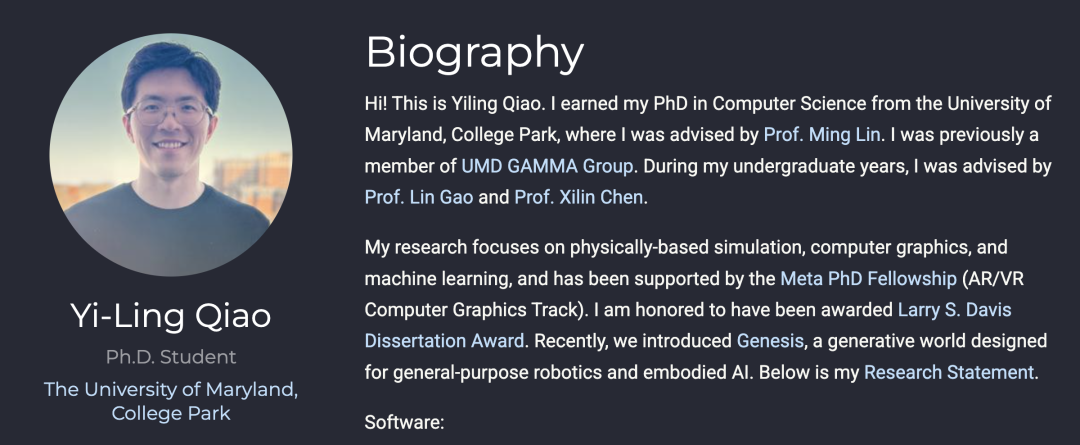This screenshot has height=445, width=1080.
Task: Open Prof. Lin Gao's link
Action: 419,198
